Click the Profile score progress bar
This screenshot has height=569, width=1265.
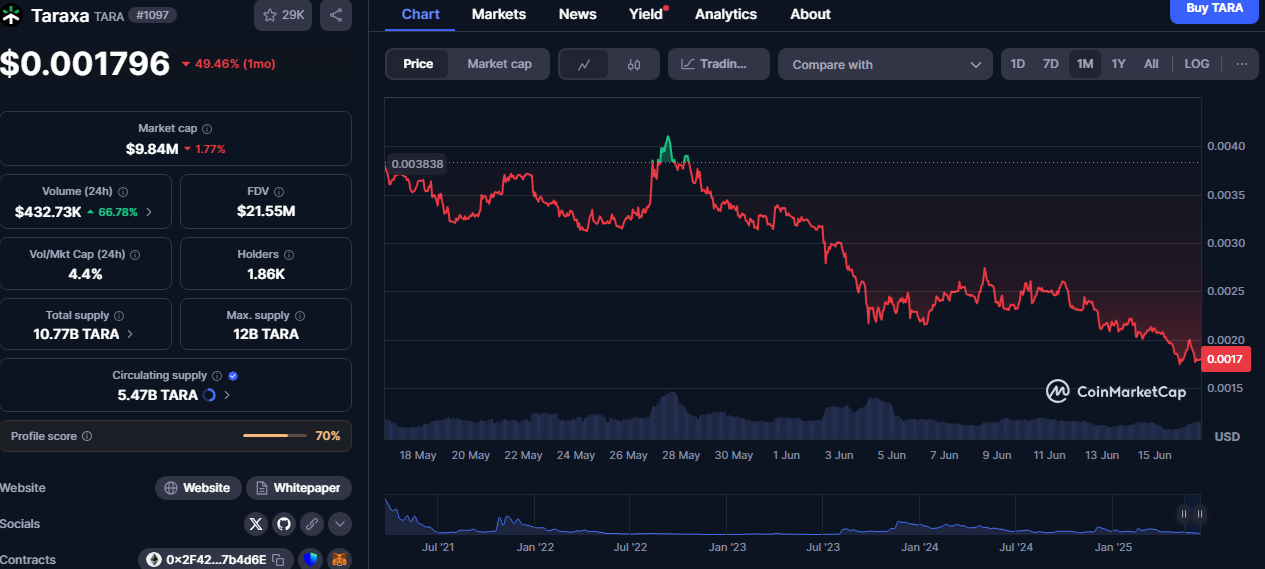point(275,436)
